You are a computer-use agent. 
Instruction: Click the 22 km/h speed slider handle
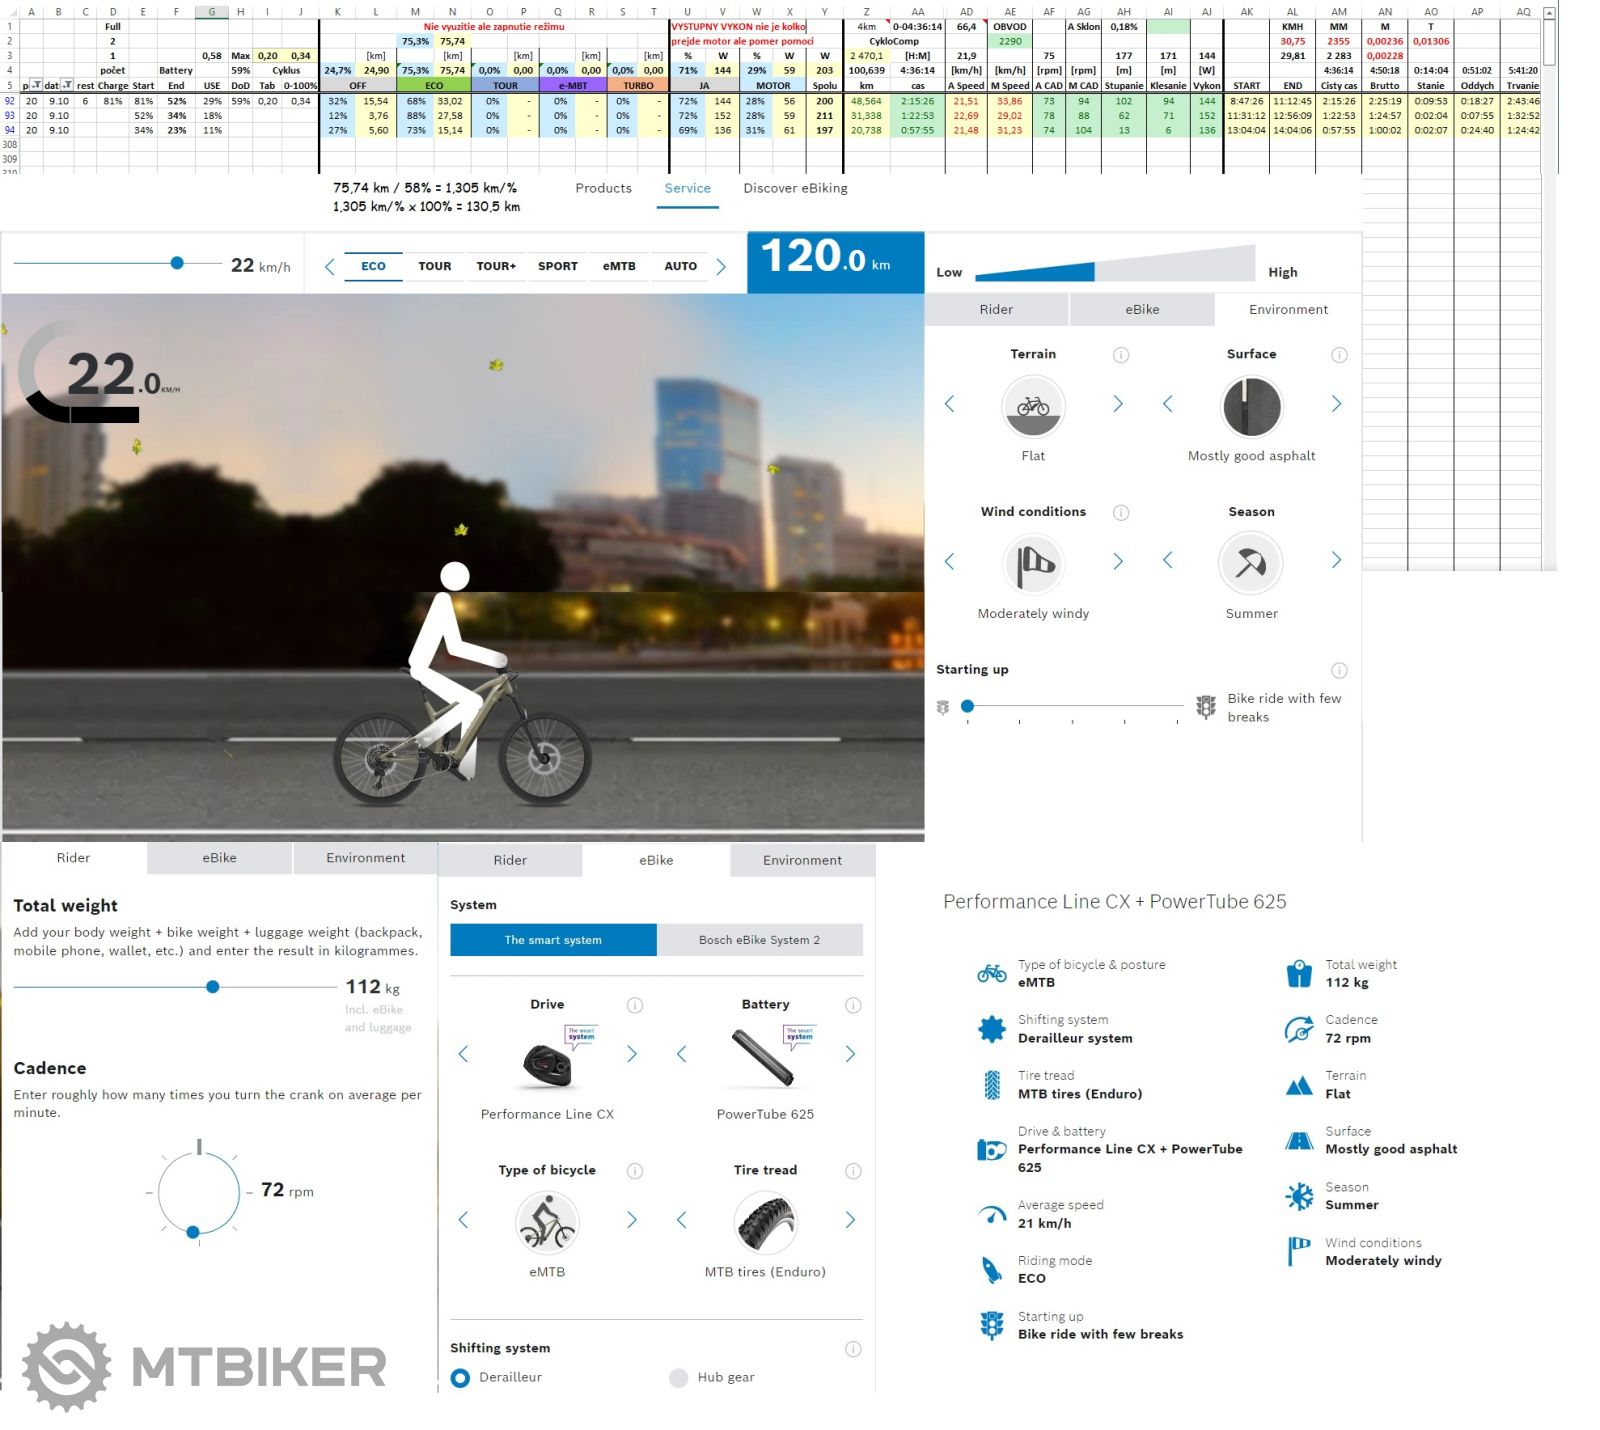[177, 263]
